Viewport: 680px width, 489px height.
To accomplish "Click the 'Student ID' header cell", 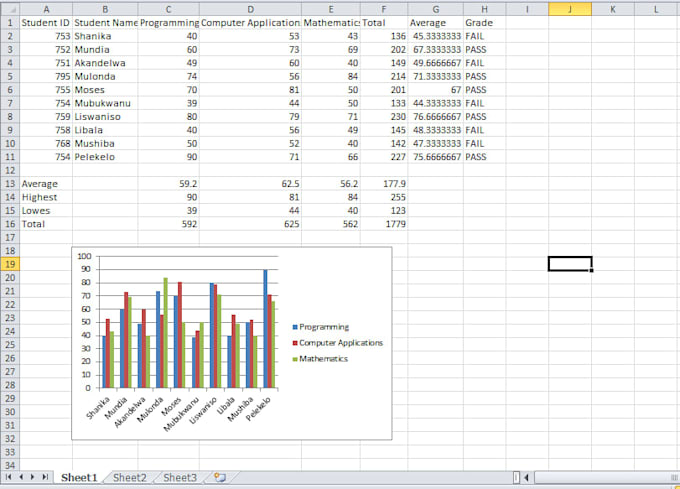I will click(x=46, y=23).
